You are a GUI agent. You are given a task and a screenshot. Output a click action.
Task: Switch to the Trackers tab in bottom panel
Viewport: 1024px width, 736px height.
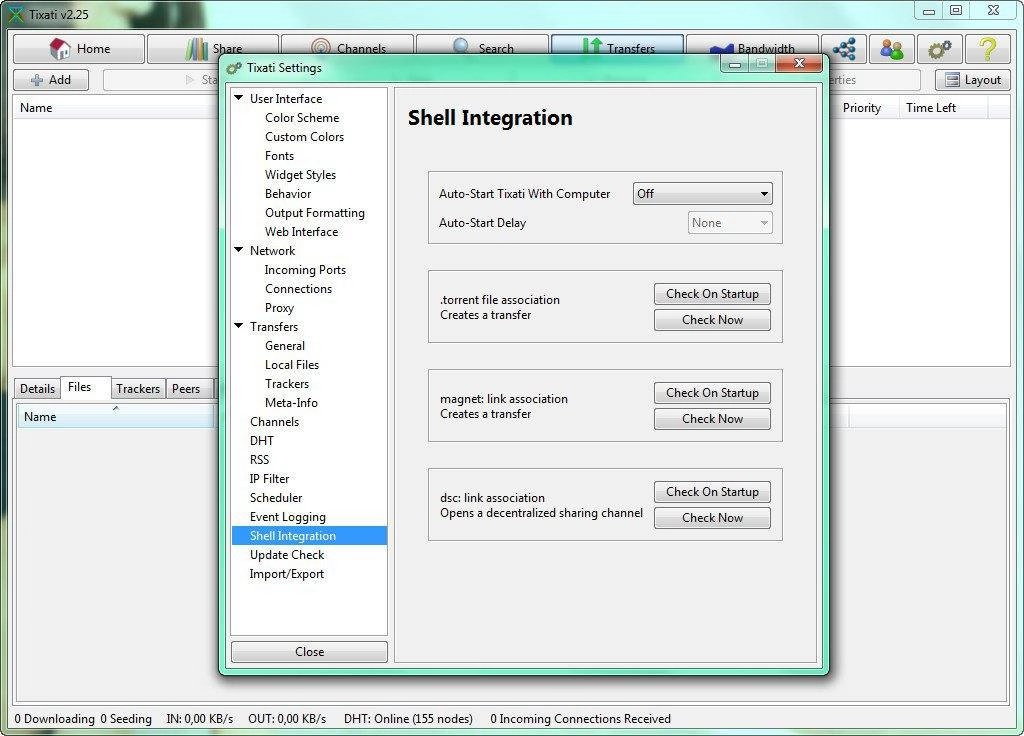pyautogui.click(x=138, y=389)
